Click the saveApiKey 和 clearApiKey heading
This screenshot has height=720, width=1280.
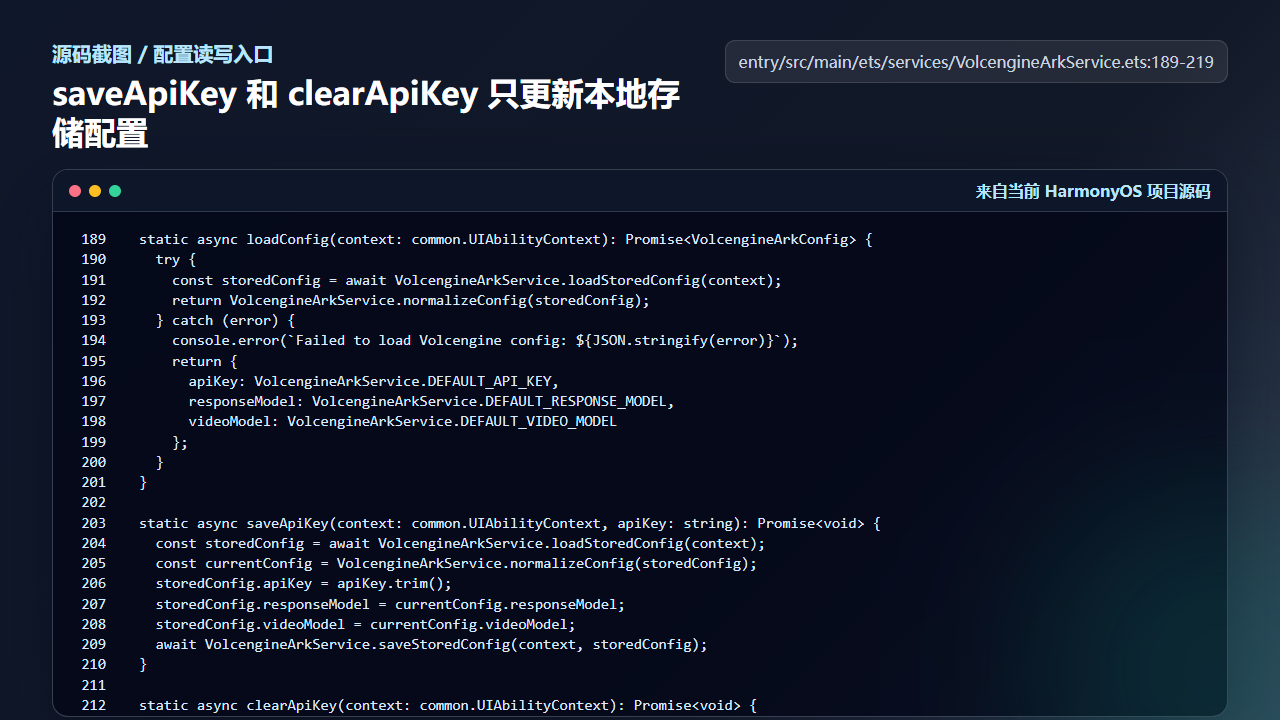pos(366,113)
